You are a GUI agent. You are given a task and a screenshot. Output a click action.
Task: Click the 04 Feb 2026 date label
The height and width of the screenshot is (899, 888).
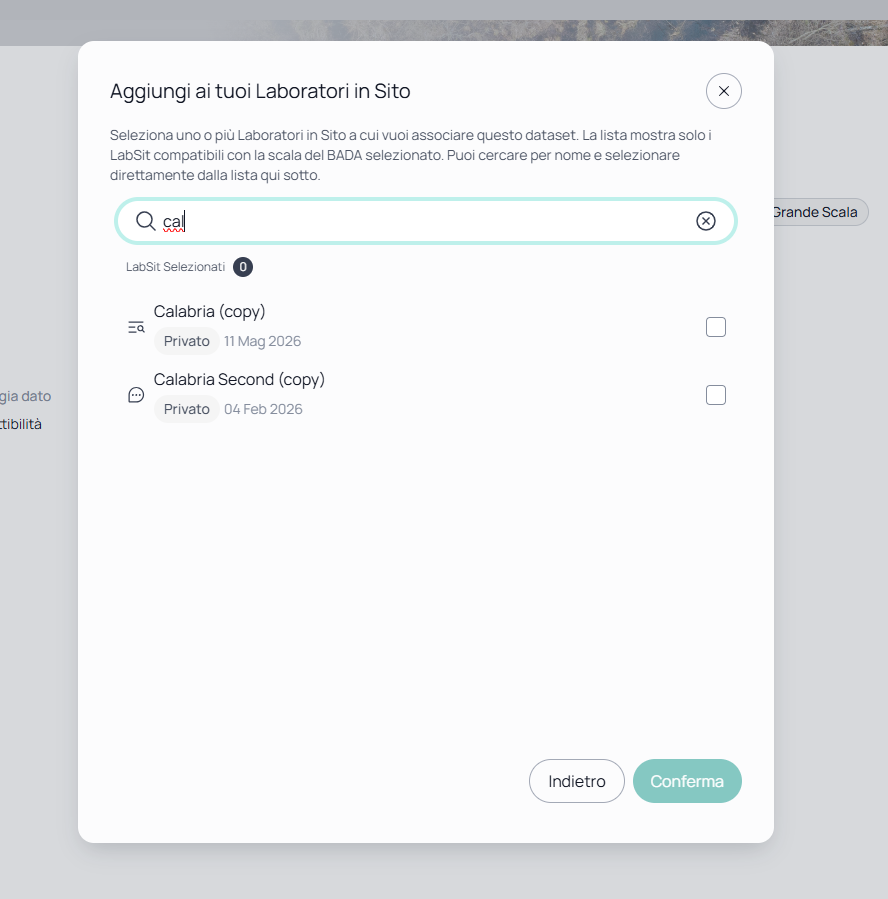click(263, 409)
